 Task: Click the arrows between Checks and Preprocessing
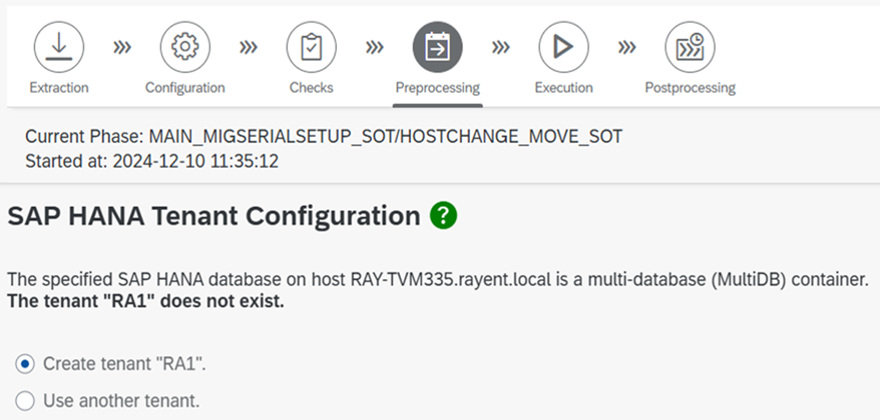click(x=374, y=47)
